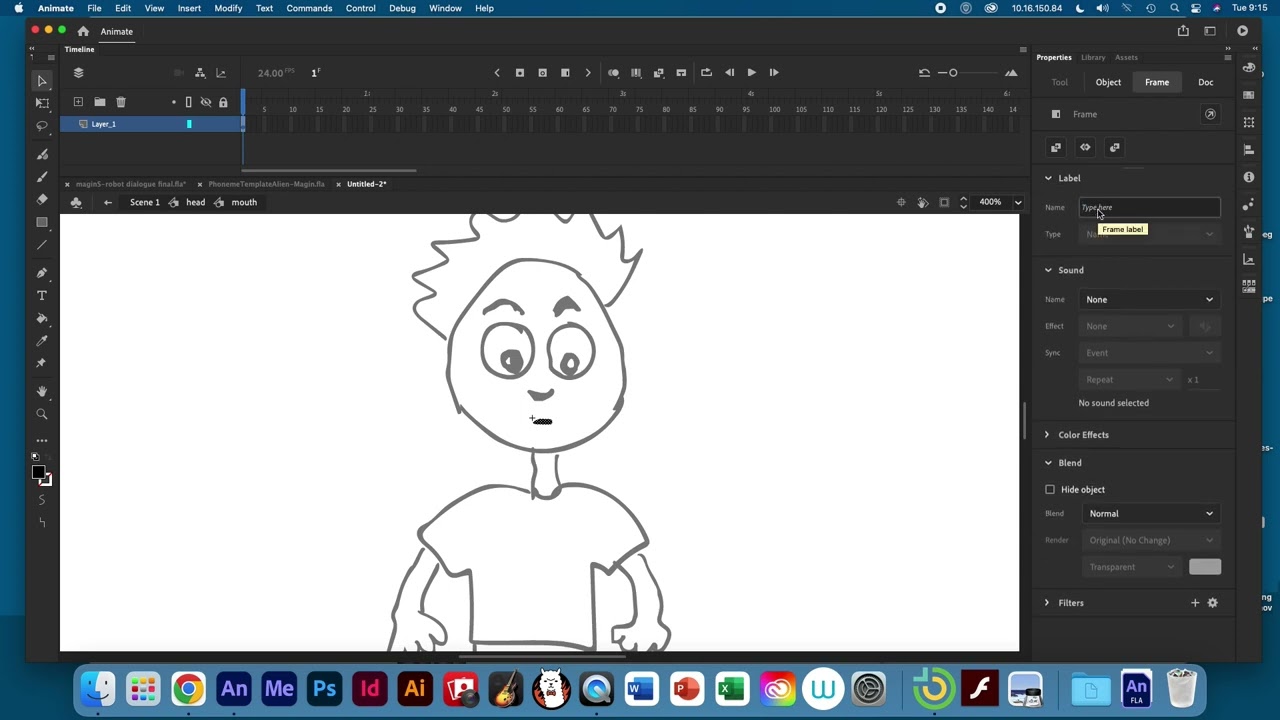Open the Modify menu
The width and height of the screenshot is (1280, 720).
click(x=228, y=8)
